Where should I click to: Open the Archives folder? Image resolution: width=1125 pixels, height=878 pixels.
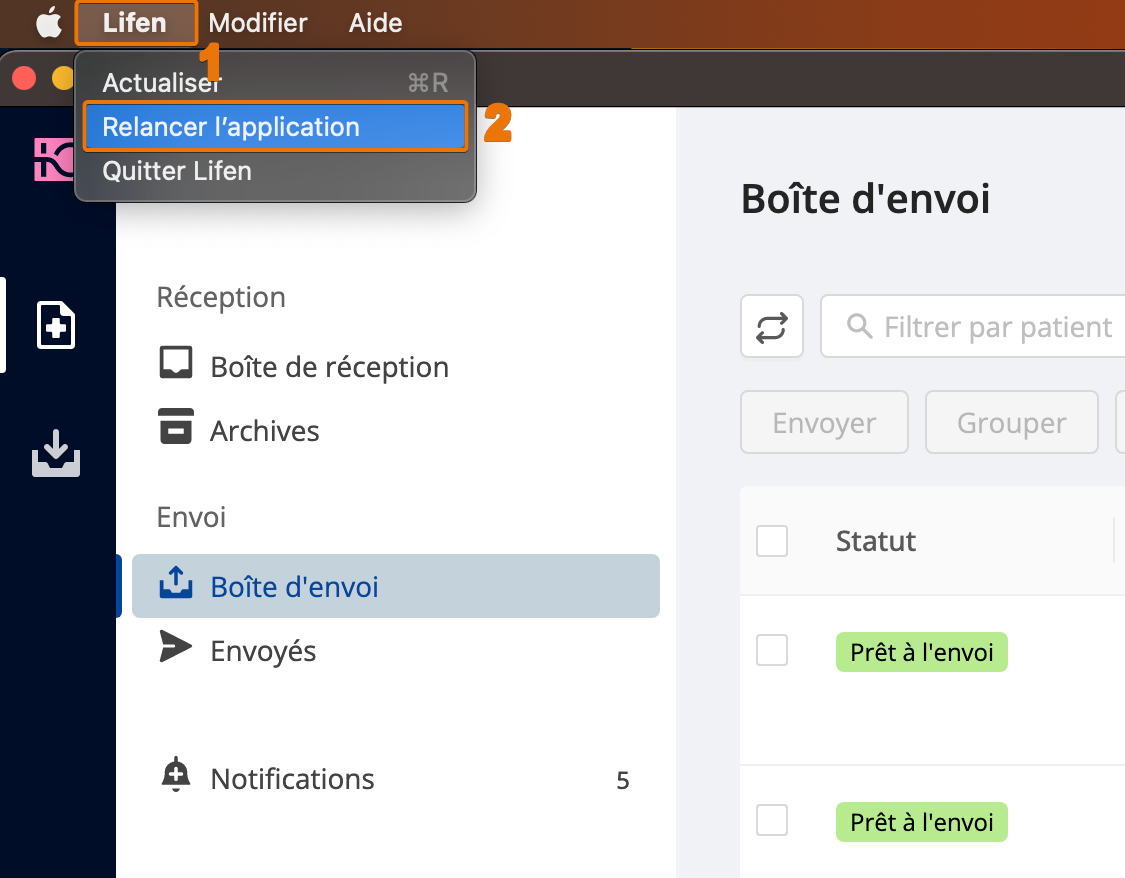pyautogui.click(x=265, y=431)
